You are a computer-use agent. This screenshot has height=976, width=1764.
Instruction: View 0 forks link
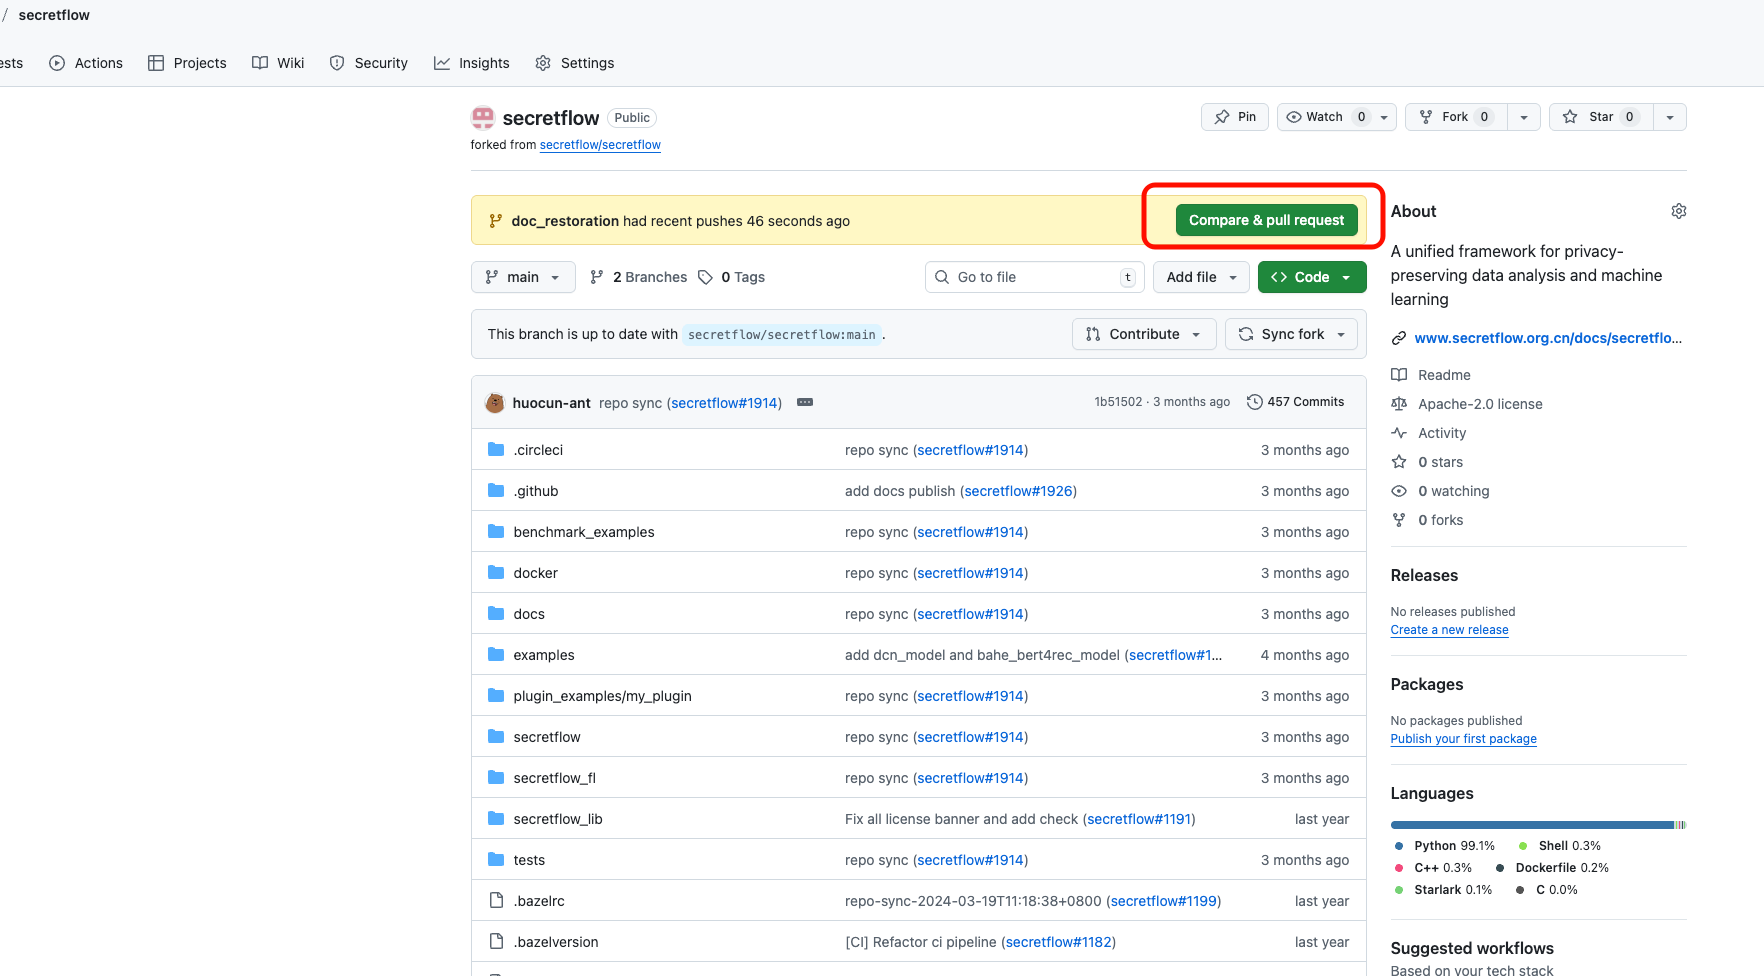(1428, 520)
